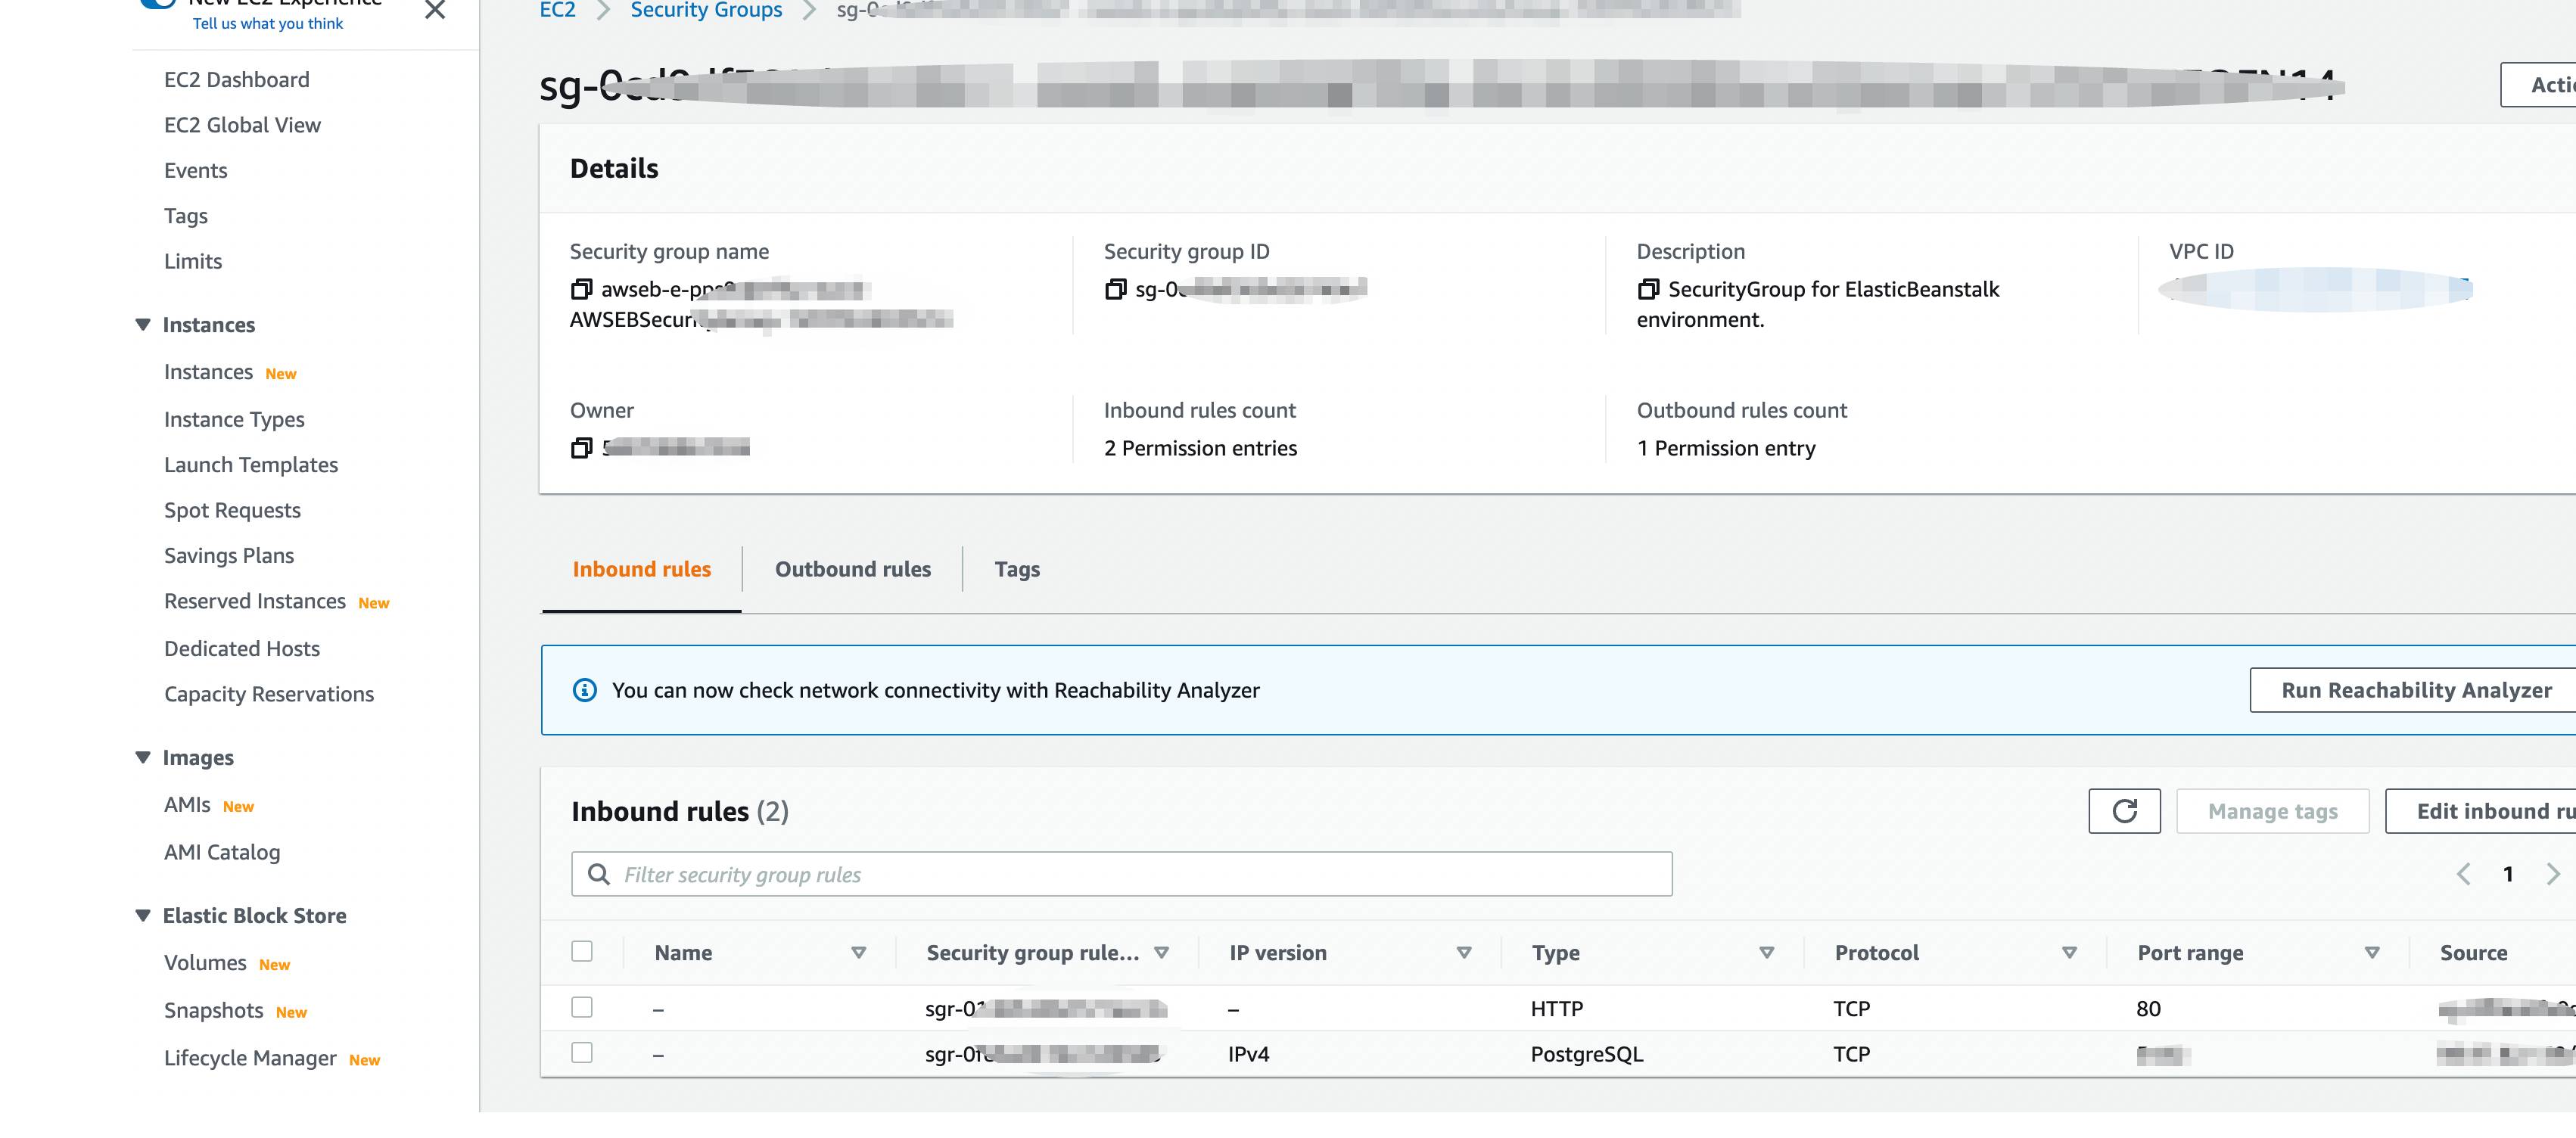Go to next page of inbound rules
The width and height of the screenshot is (2576, 1138).
[2553, 874]
